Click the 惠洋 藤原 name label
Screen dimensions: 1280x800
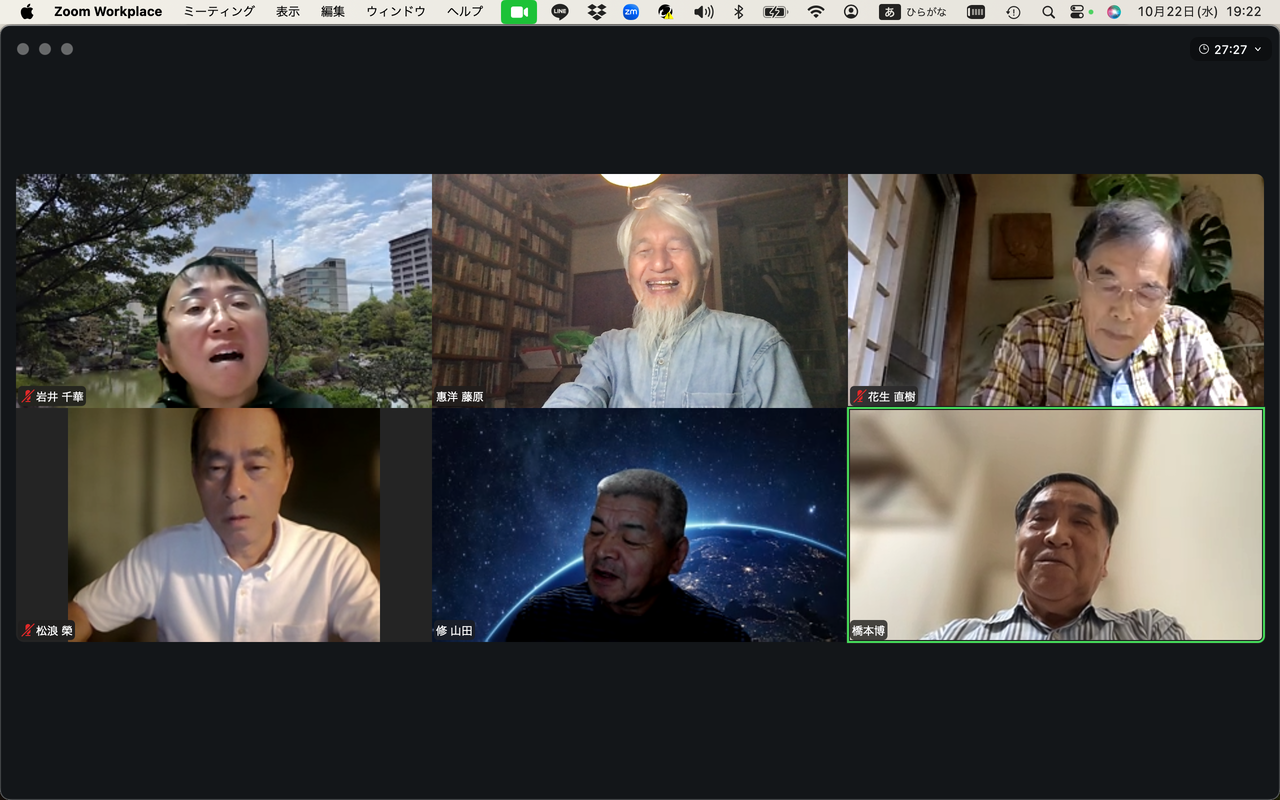point(460,397)
